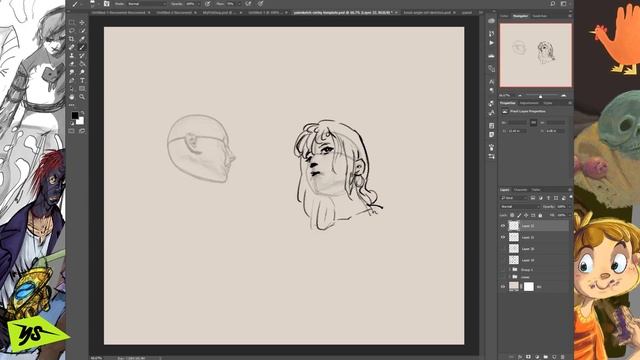Select the Rectangular Marquee tool
Image resolution: width=640 pixels, height=360 pixels.
click(72, 22)
